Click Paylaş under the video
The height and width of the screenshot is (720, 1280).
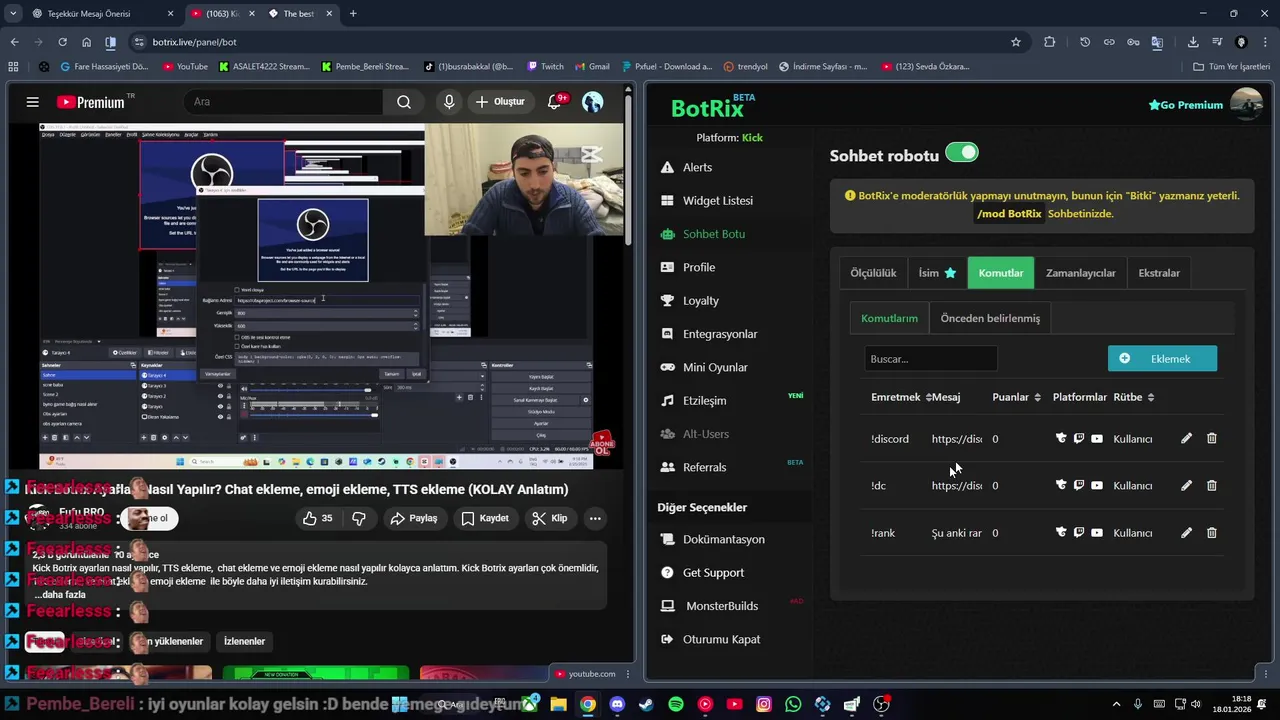click(414, 518)
